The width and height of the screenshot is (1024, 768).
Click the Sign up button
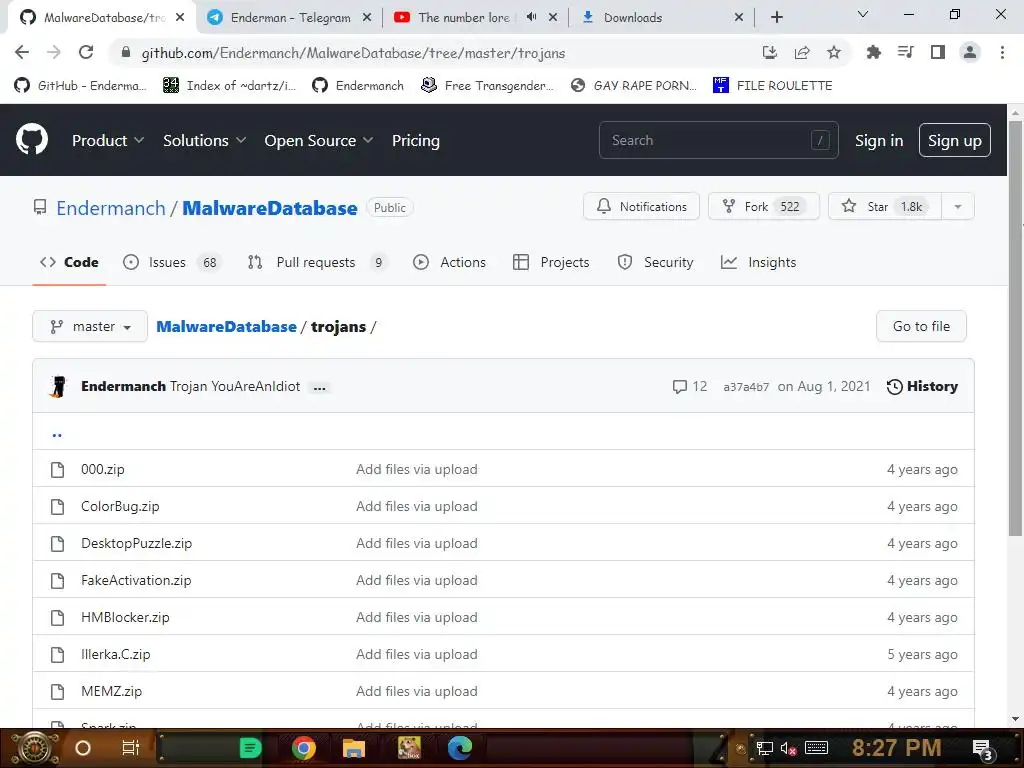(955, 140)
